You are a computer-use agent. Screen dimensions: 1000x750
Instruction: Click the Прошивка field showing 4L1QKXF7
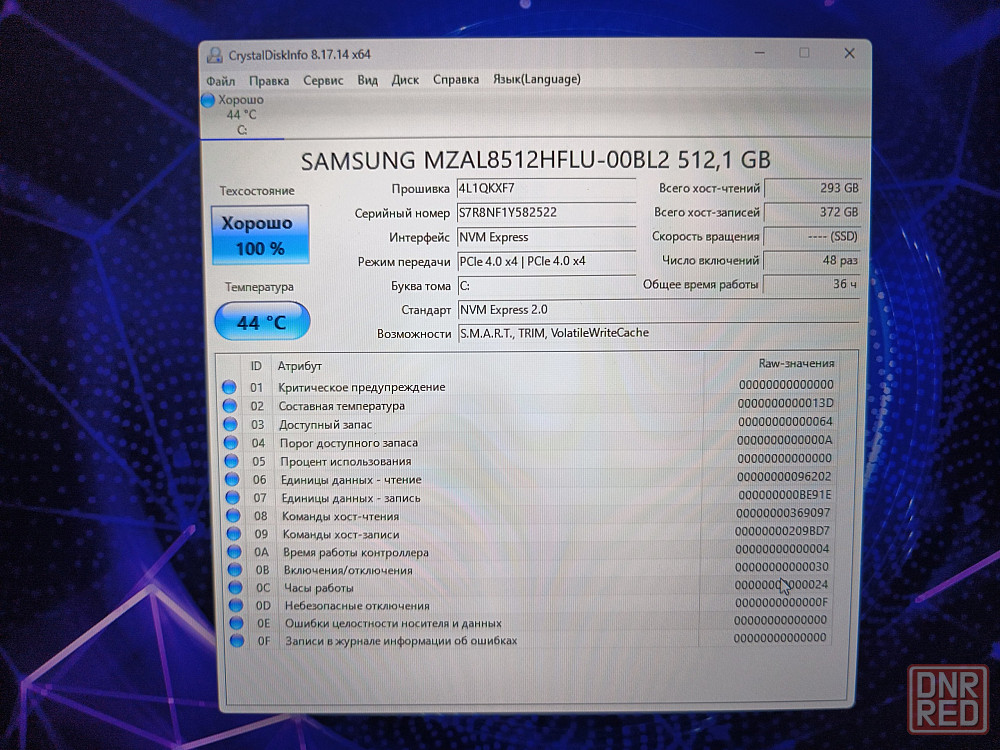tap(545, 188)
